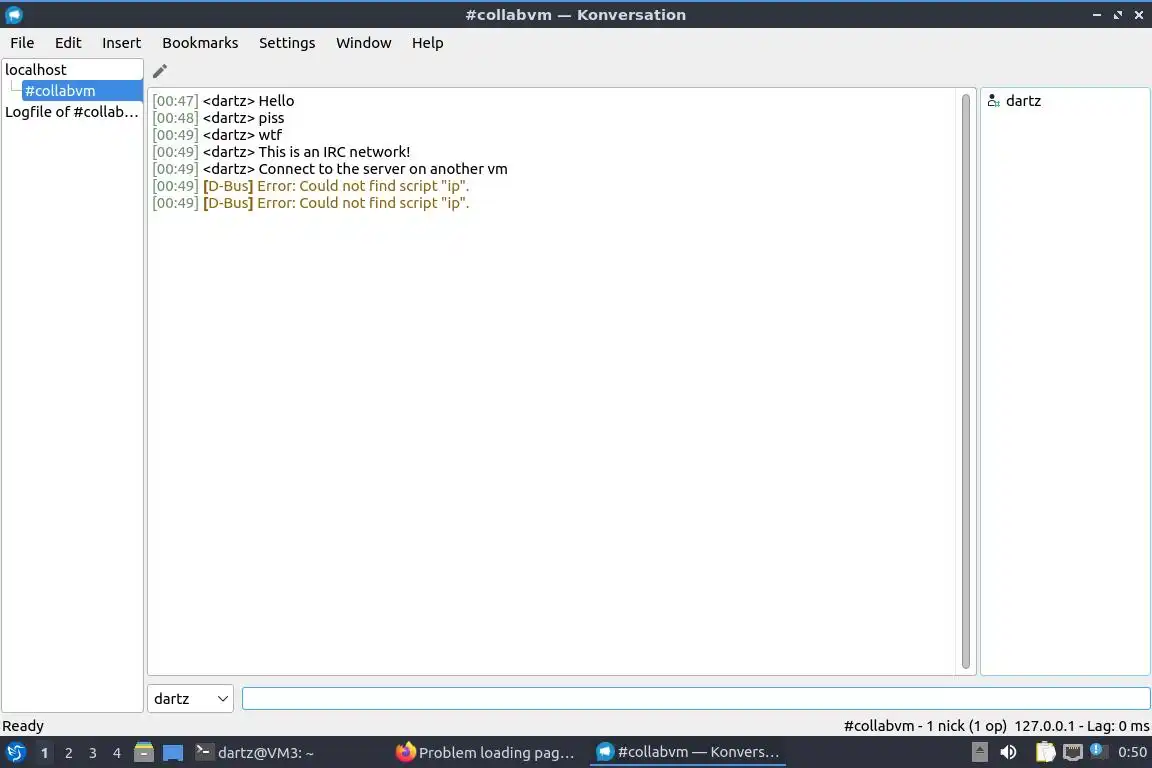Switch to virtual desktop 2
The width and height of the screenshot is (1152, 768).
pyautogui.click(x=69, y=753)
